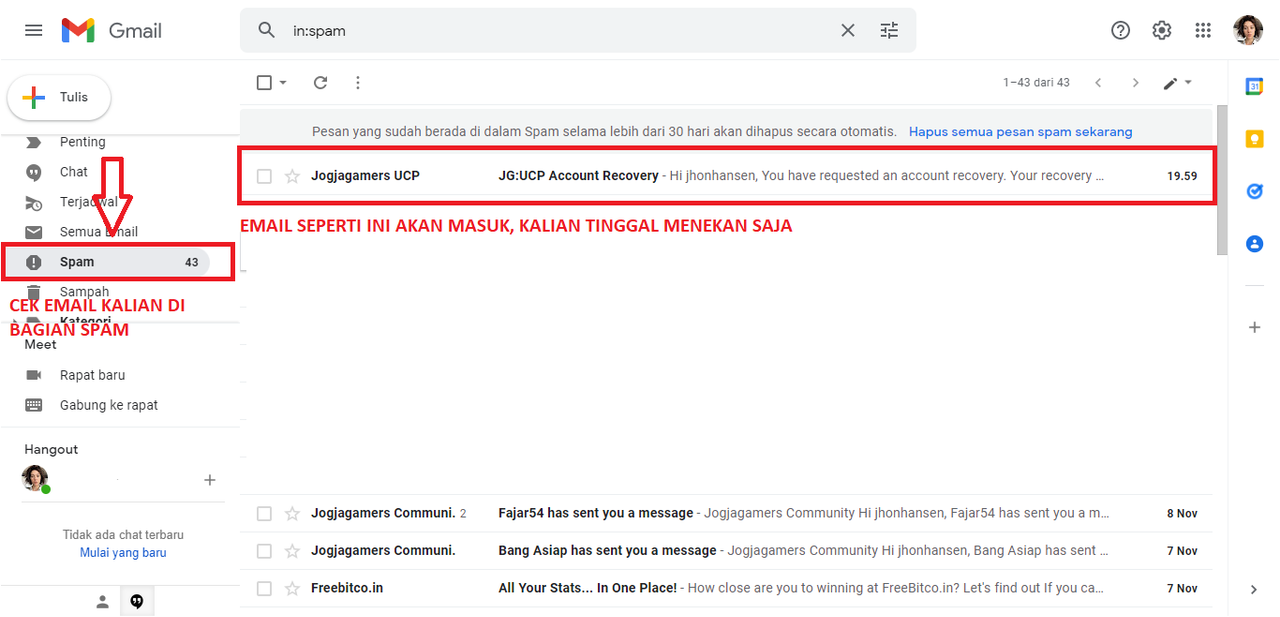Open the All Your Stats email
The width and height of the screenshot is (1280, 617).
725,588
